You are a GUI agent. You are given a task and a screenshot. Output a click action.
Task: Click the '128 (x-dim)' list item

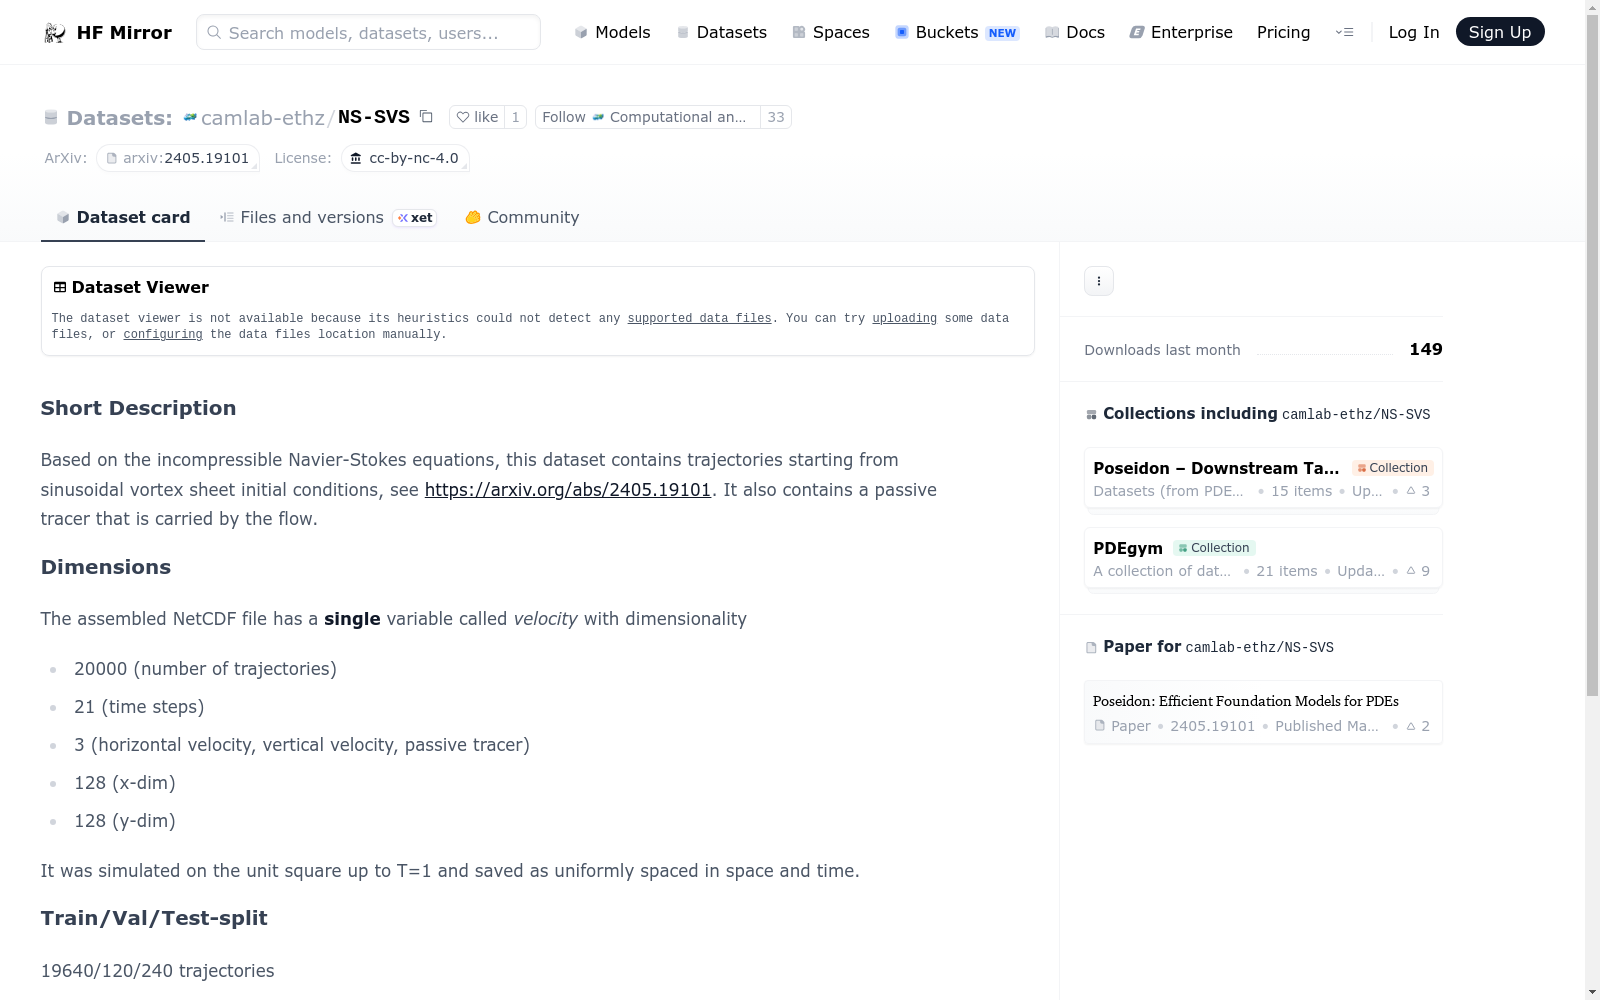(x=125, y=783)
